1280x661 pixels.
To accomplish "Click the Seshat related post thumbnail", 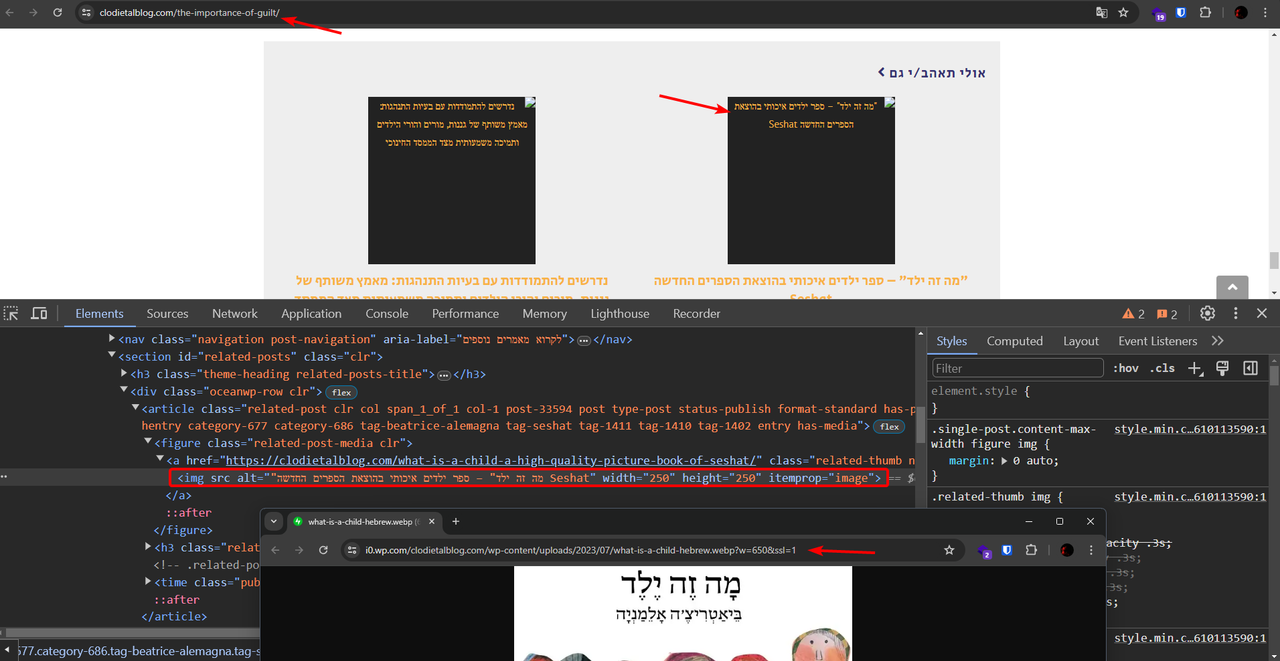I will coord(811,180).
